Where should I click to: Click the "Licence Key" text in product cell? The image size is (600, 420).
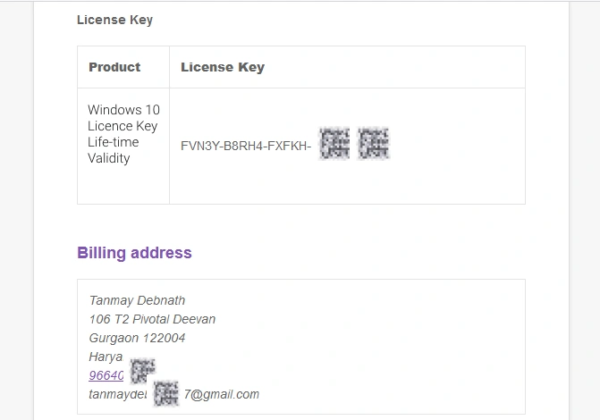point(124,125)
